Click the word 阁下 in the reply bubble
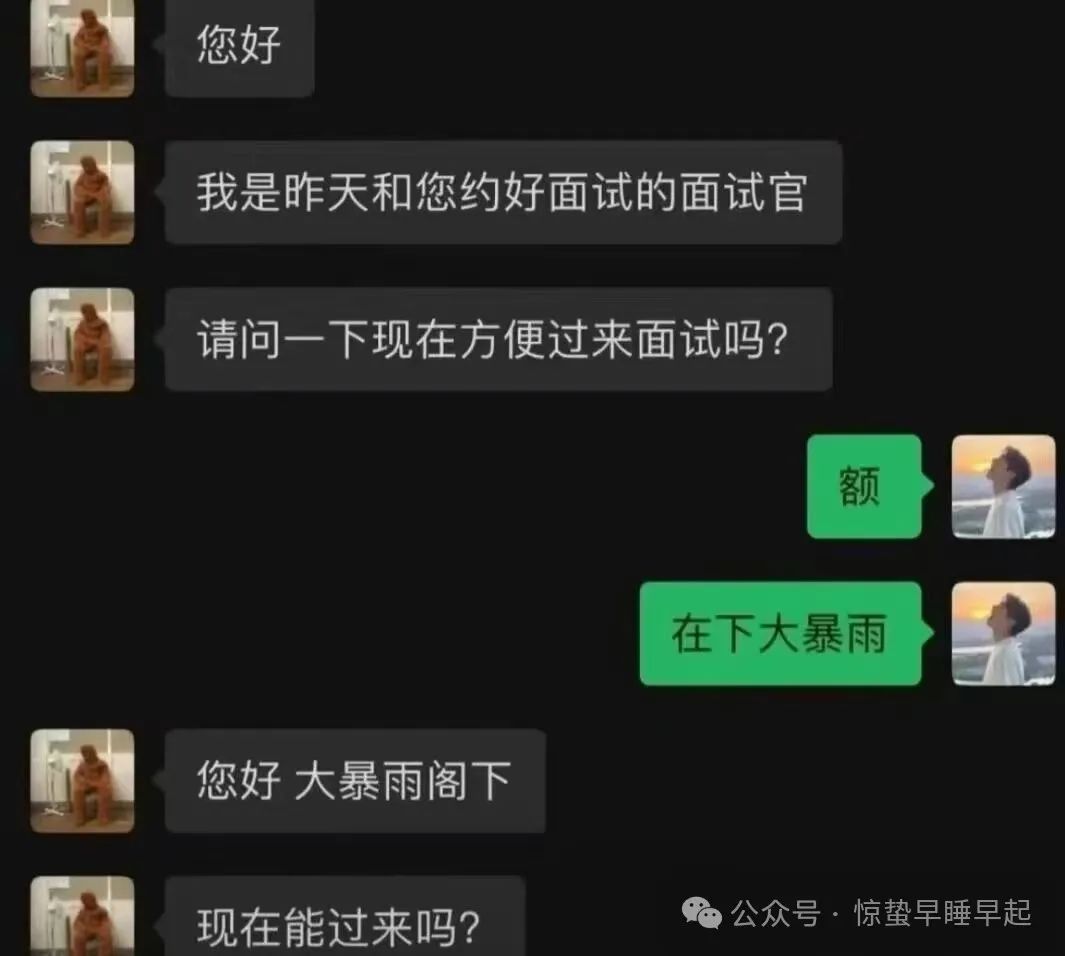This screenshot has height=956, width=1065. click(x=469, y=780)
